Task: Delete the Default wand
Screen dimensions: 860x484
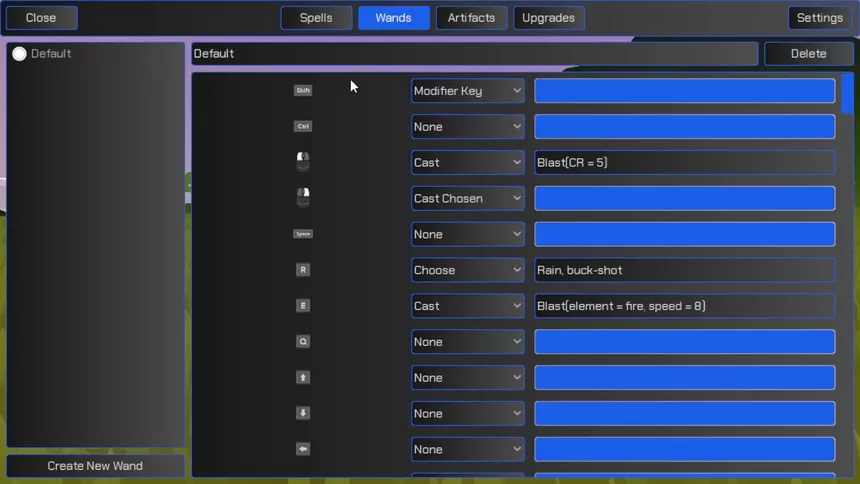Action: (x=808, y=54)
